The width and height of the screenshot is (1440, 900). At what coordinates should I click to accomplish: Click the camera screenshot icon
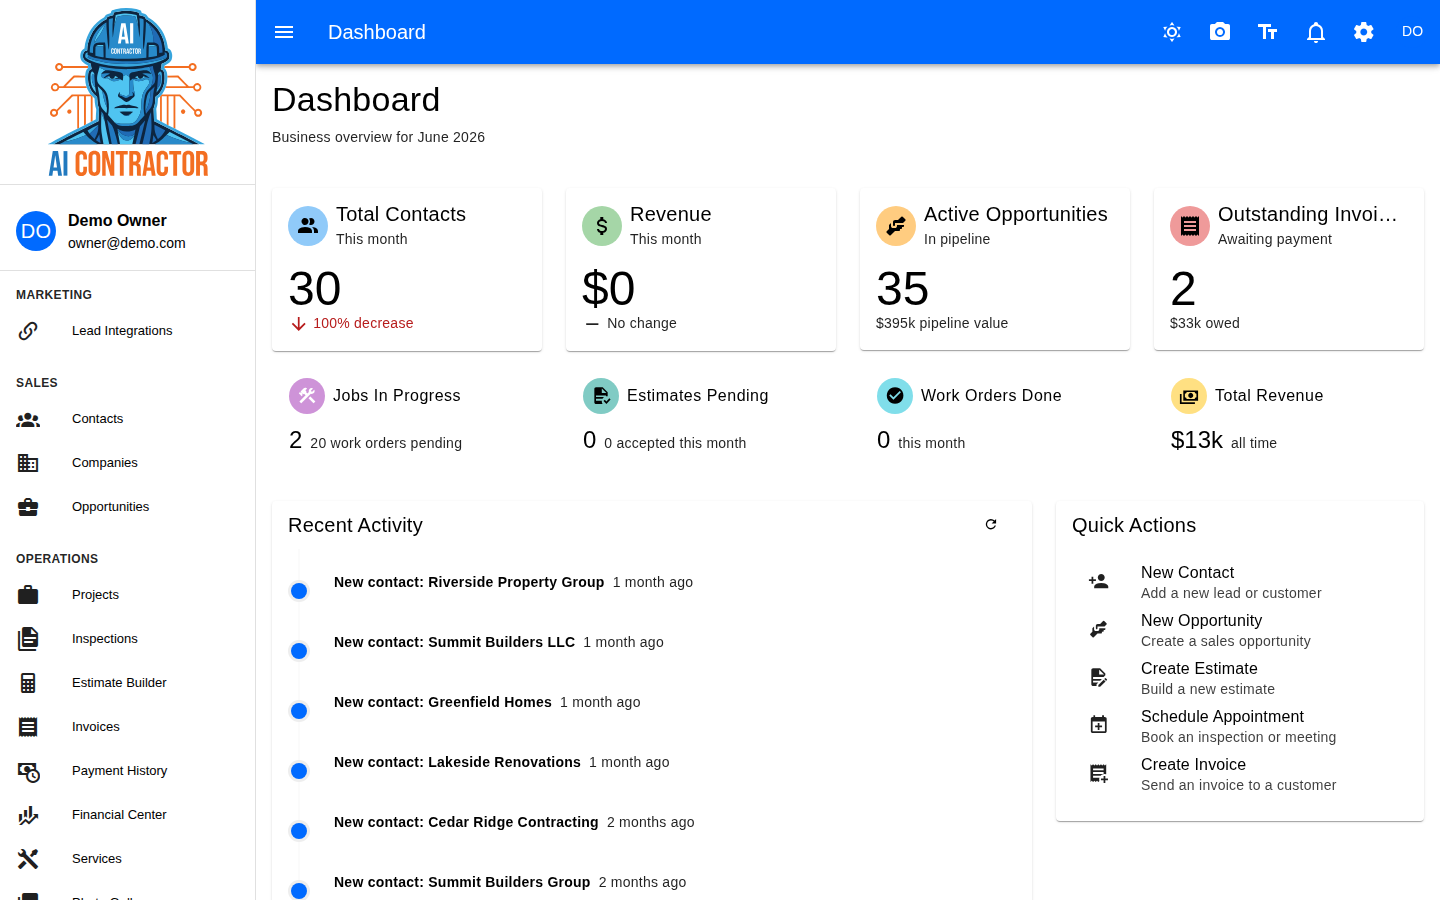pyautogui.click(x=1220, y=32)
